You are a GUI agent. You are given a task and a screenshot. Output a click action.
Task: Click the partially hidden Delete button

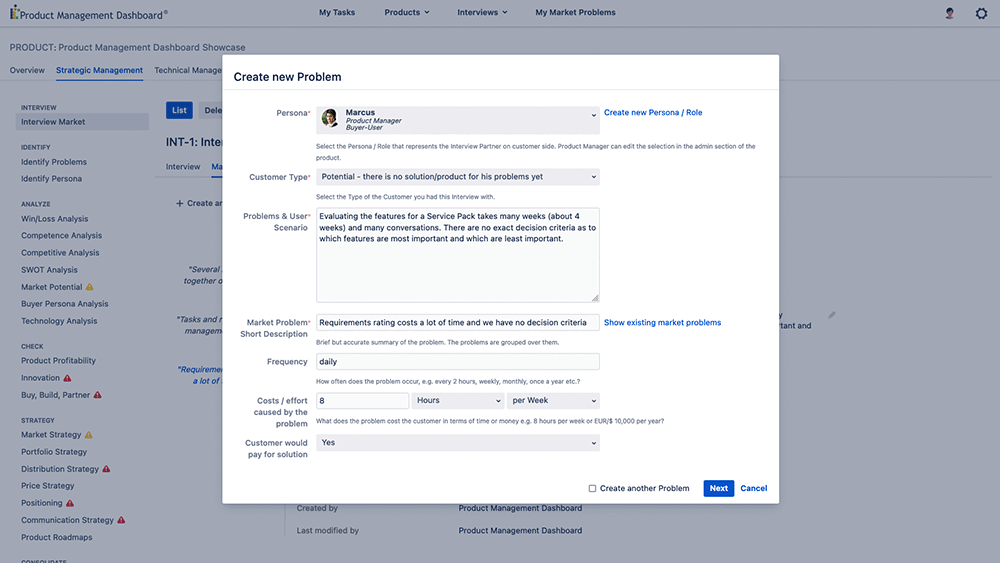[x=210, y=110]
